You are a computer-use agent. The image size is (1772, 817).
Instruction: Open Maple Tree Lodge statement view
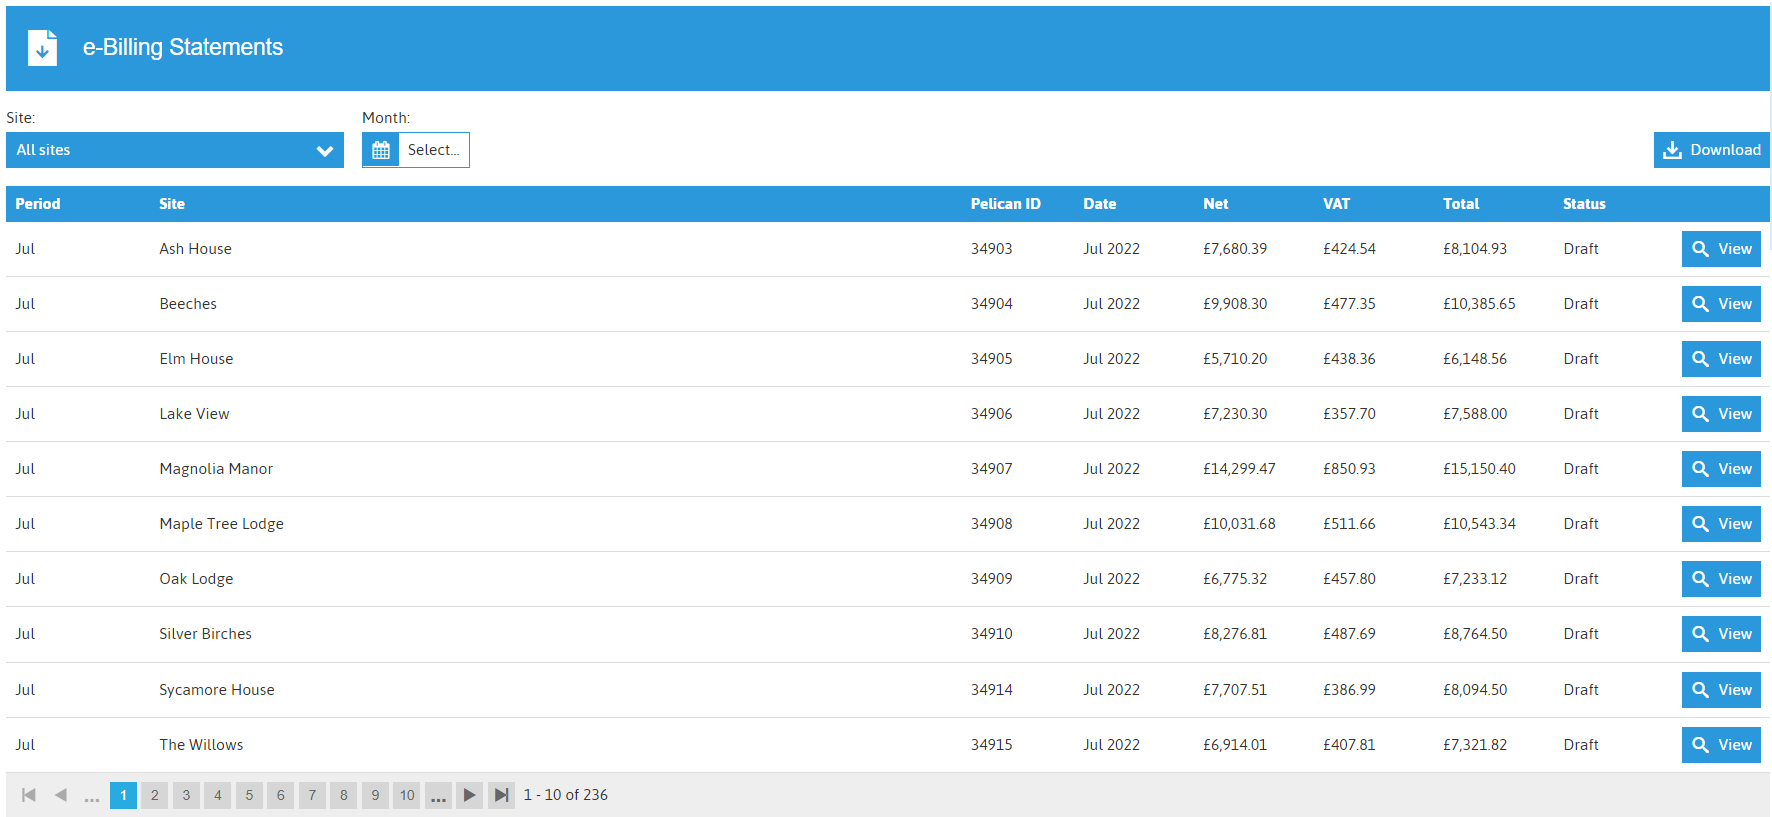point(1721,524)
